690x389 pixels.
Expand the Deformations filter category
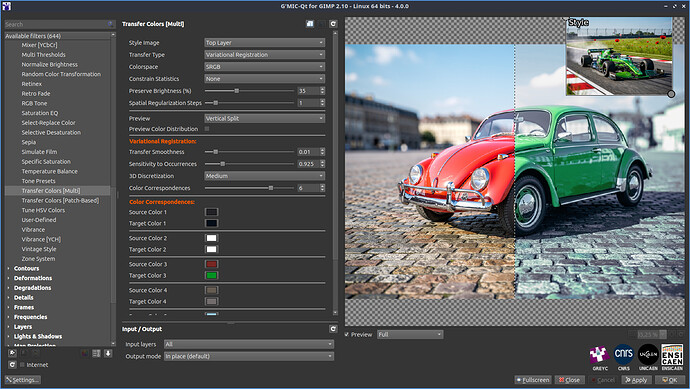point(8,278)
